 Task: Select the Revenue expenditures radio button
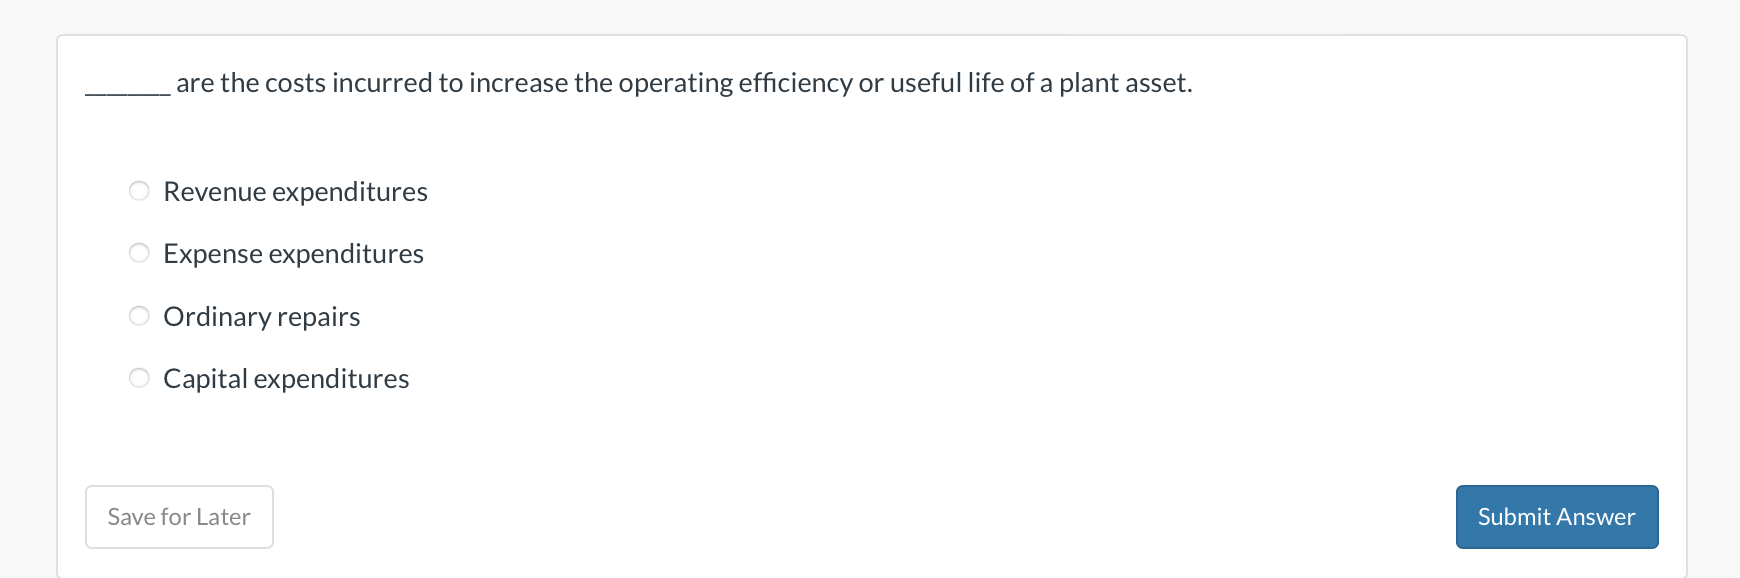coord(139,190)
